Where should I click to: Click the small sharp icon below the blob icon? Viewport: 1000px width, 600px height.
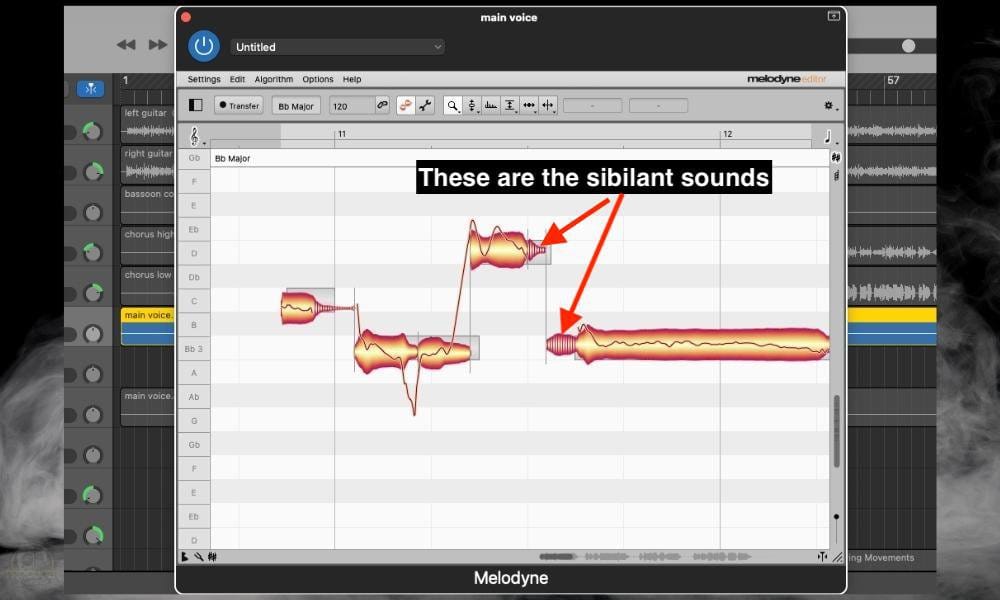(x=836, y=175)
